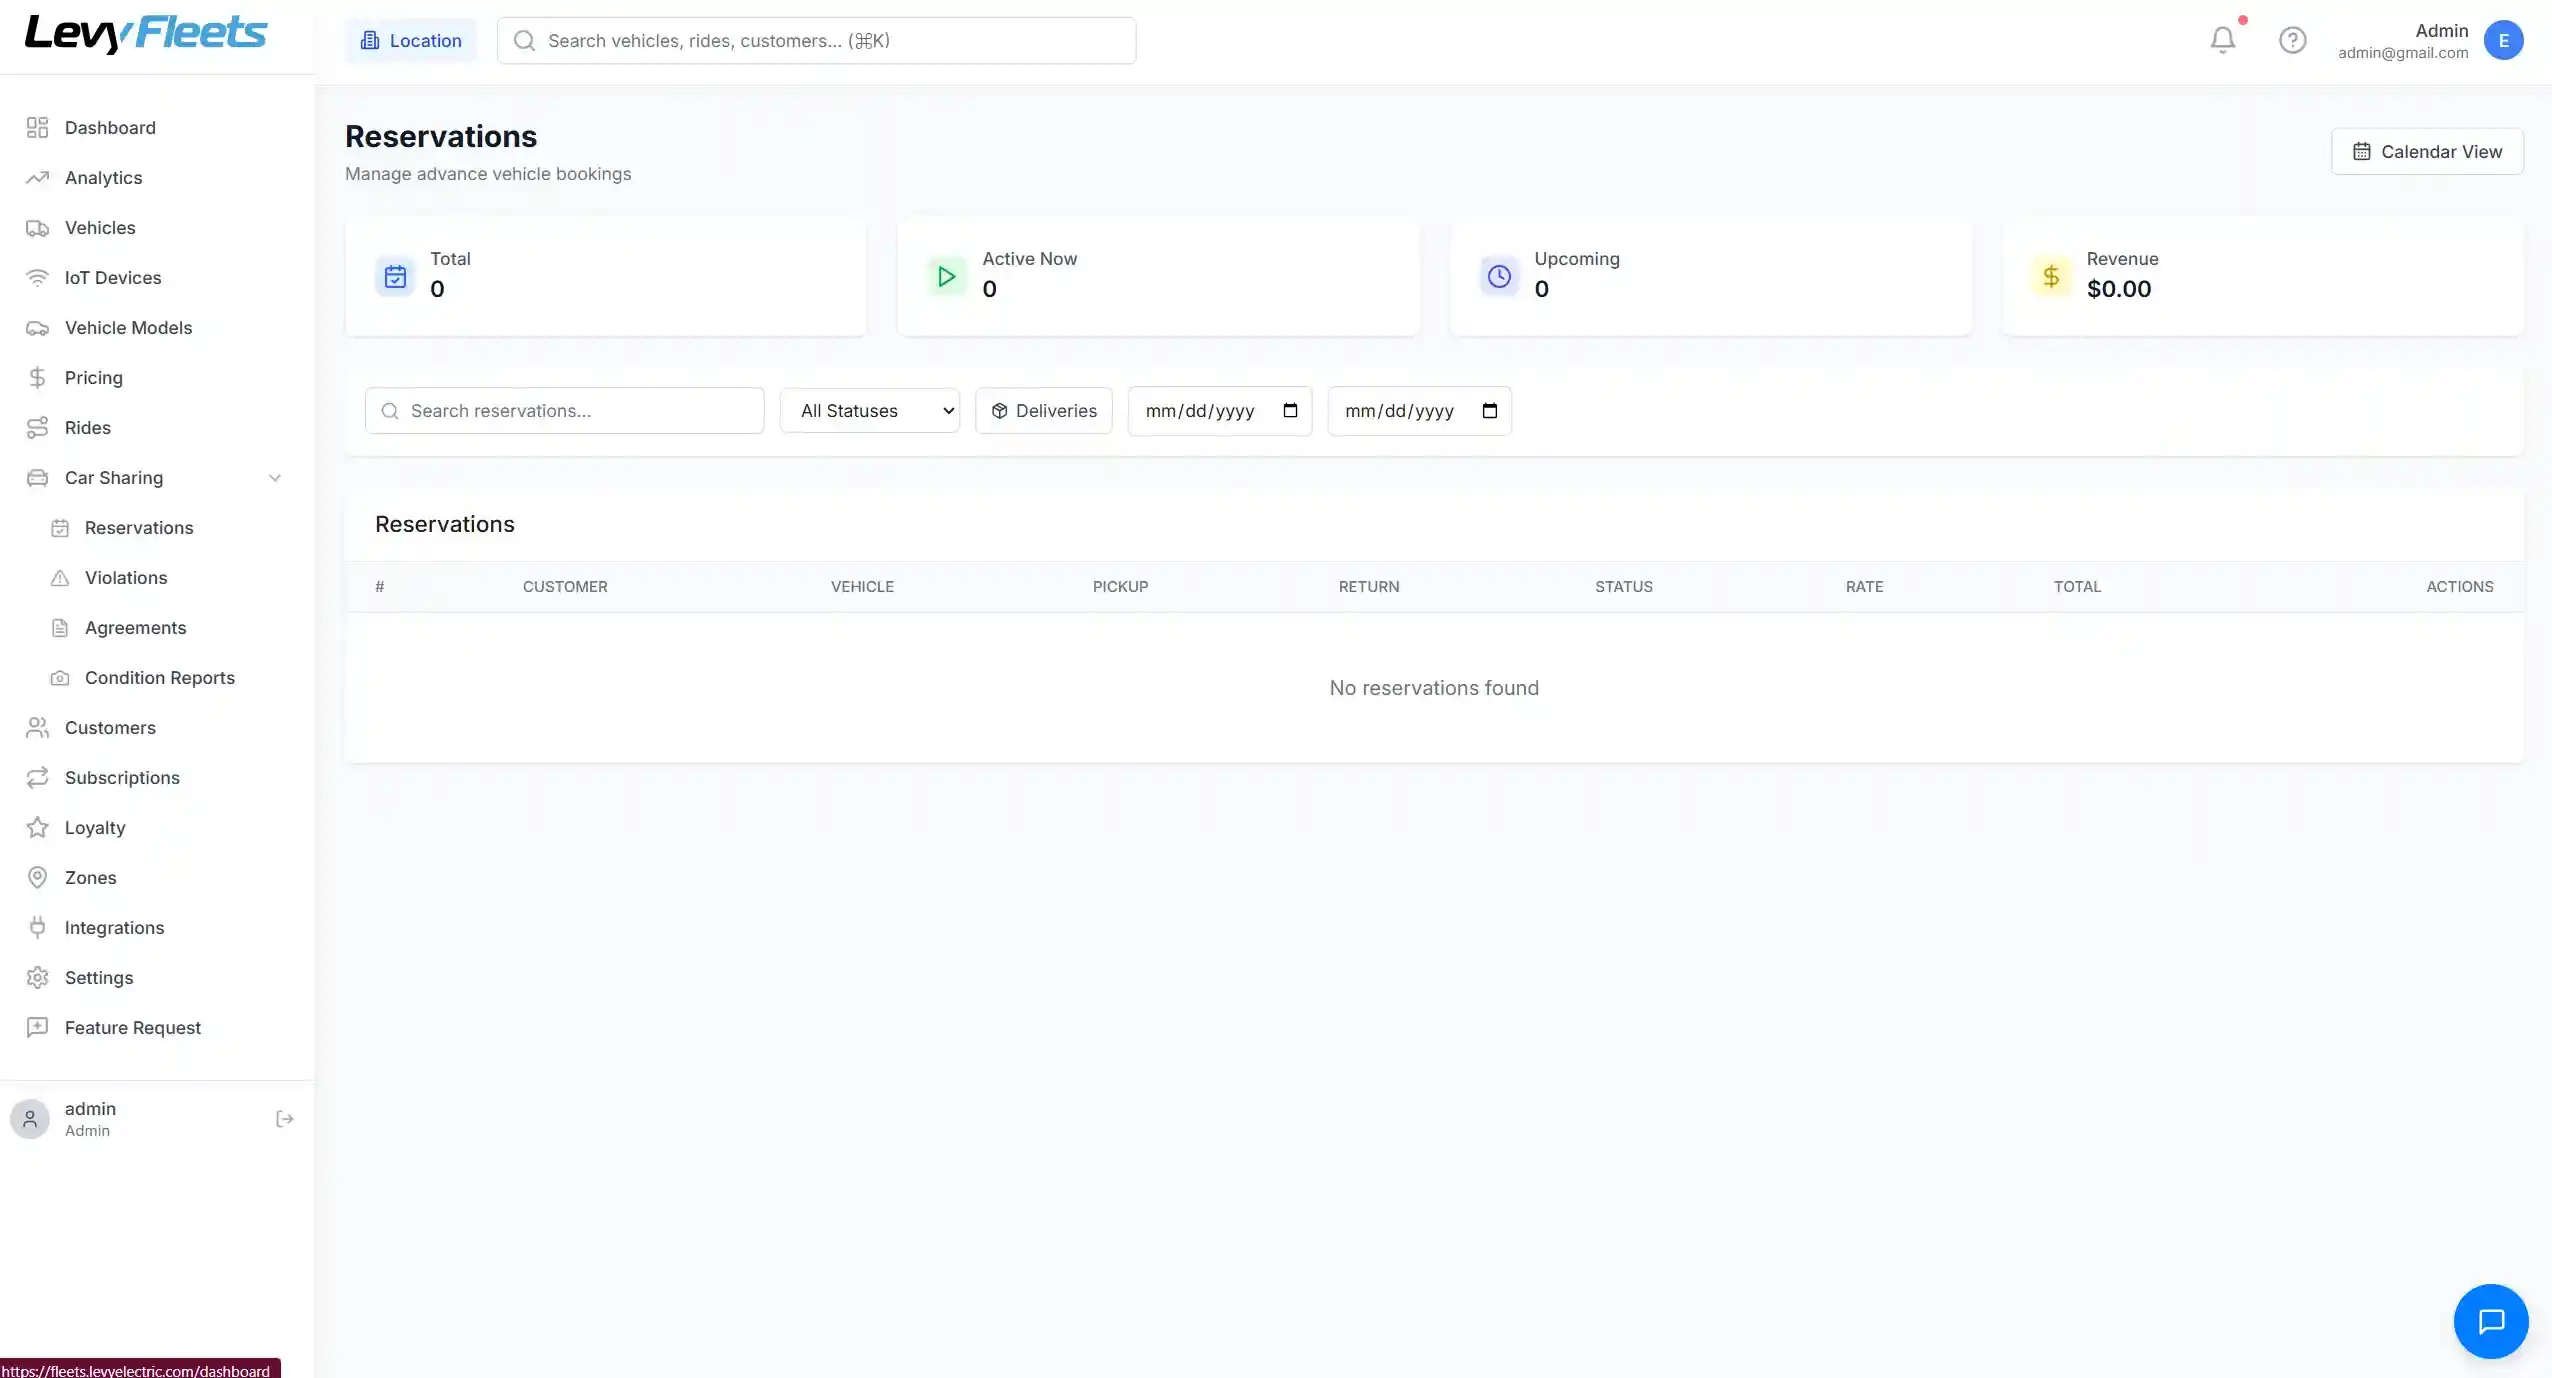Log out using the sidebar icon
The height and width of the screenshot is (1378, 2552).
pos(284,1118)
